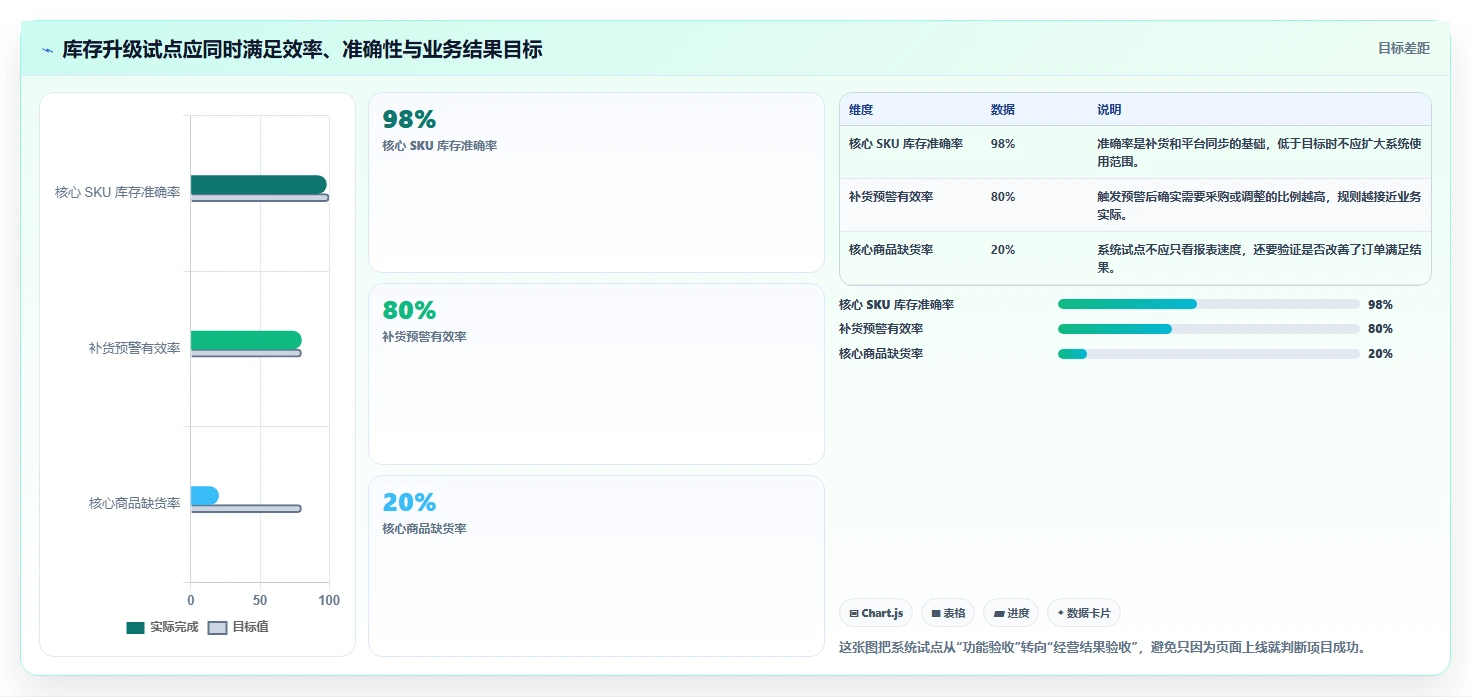Image resolution: width=1471 pixels, height=697 pixels.
Task: Click the 实际完成 green legend swatch
Action: pyautogui.click(x=136, y=628)
